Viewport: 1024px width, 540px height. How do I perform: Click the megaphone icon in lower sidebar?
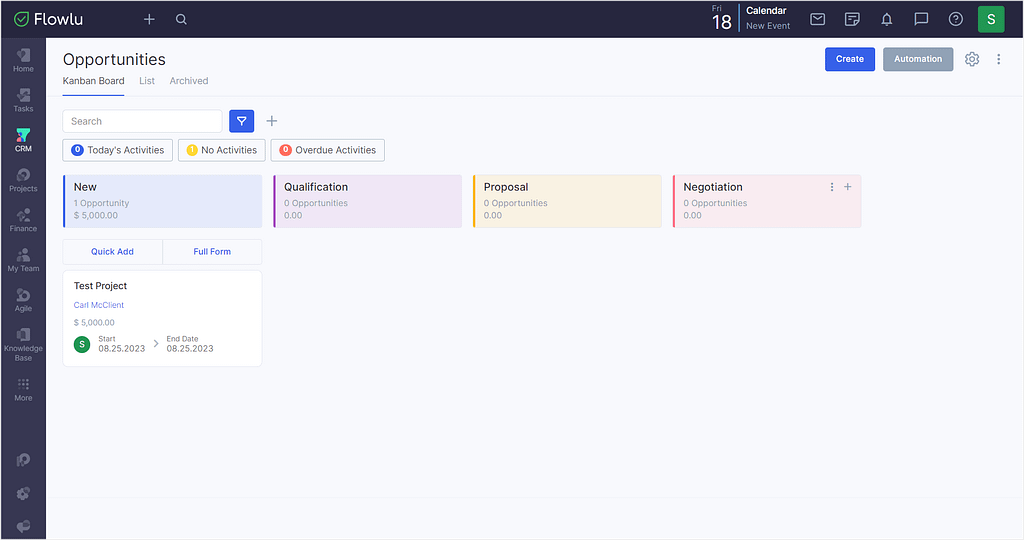[23, 526]
